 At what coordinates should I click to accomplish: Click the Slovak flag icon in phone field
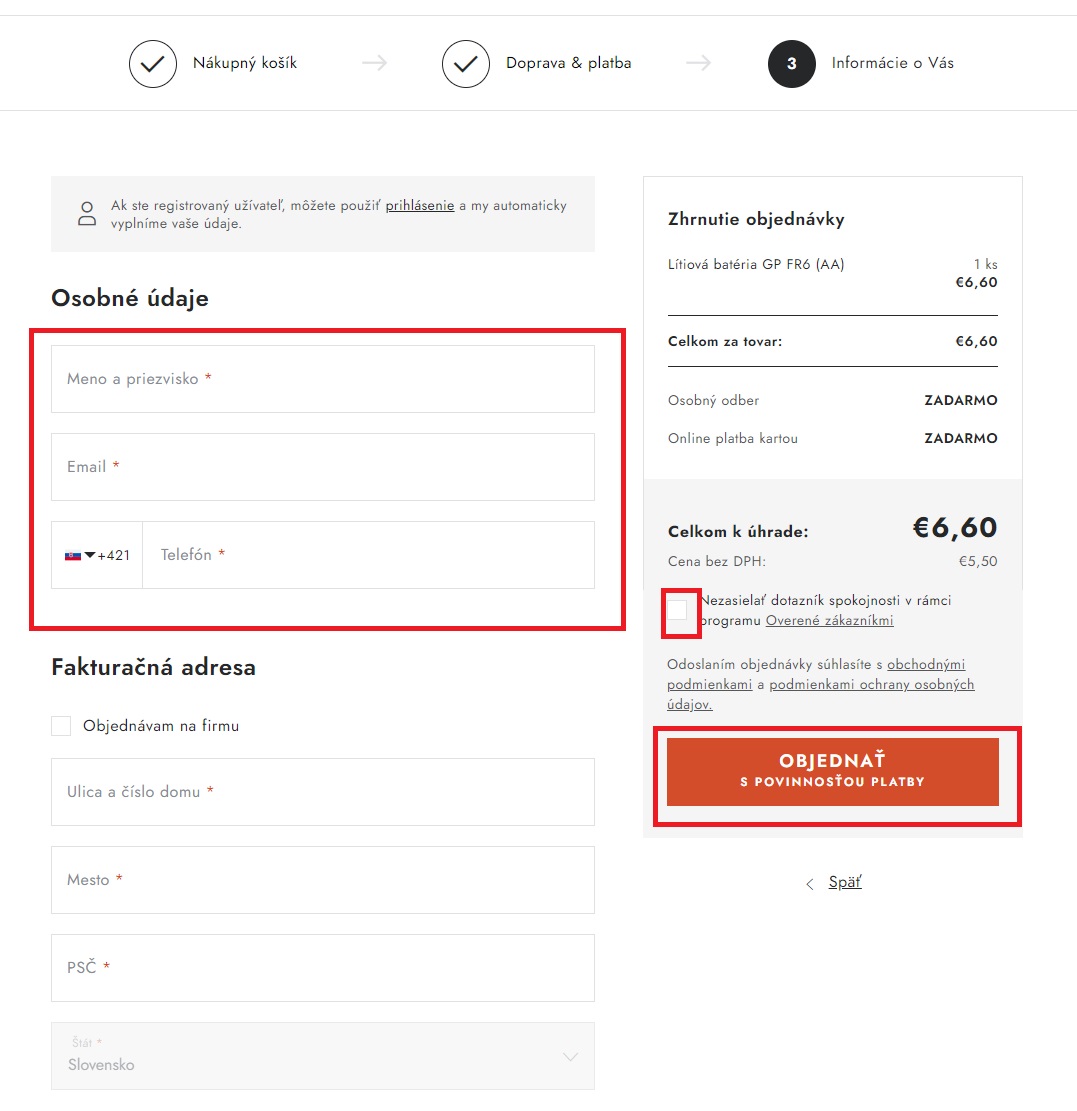[72, 556]
